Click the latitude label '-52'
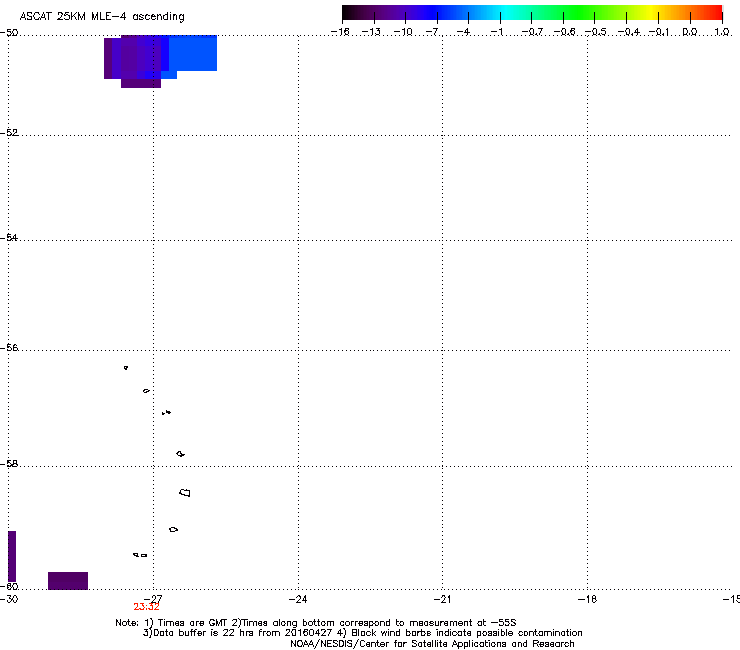The image size is (740, 650). [9, 133]
